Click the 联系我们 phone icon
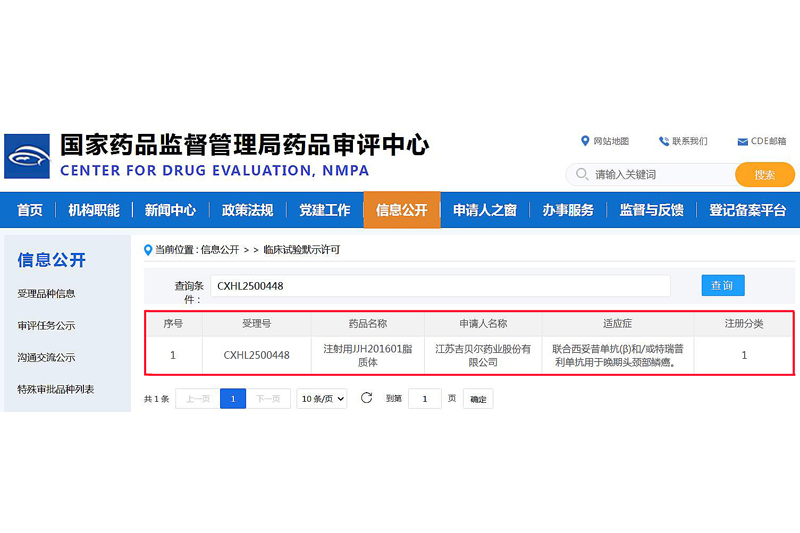Viewport: 800px width, 533px height. pyautogui.click(x=664, y=141)
